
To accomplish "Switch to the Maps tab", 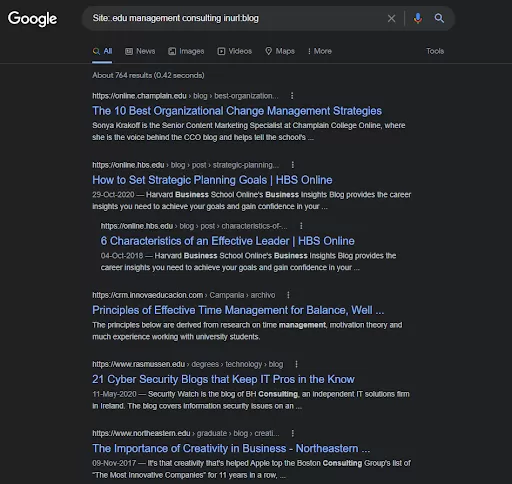I will [280, 51].
